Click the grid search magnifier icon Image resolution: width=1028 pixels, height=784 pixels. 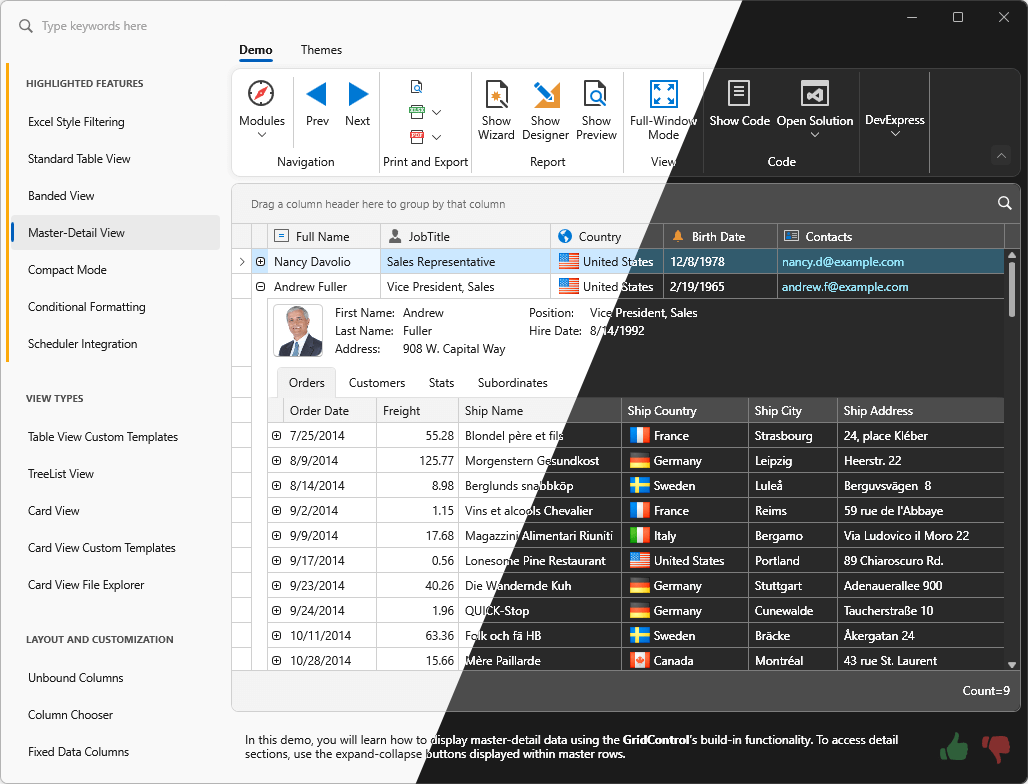(1005, 202)
